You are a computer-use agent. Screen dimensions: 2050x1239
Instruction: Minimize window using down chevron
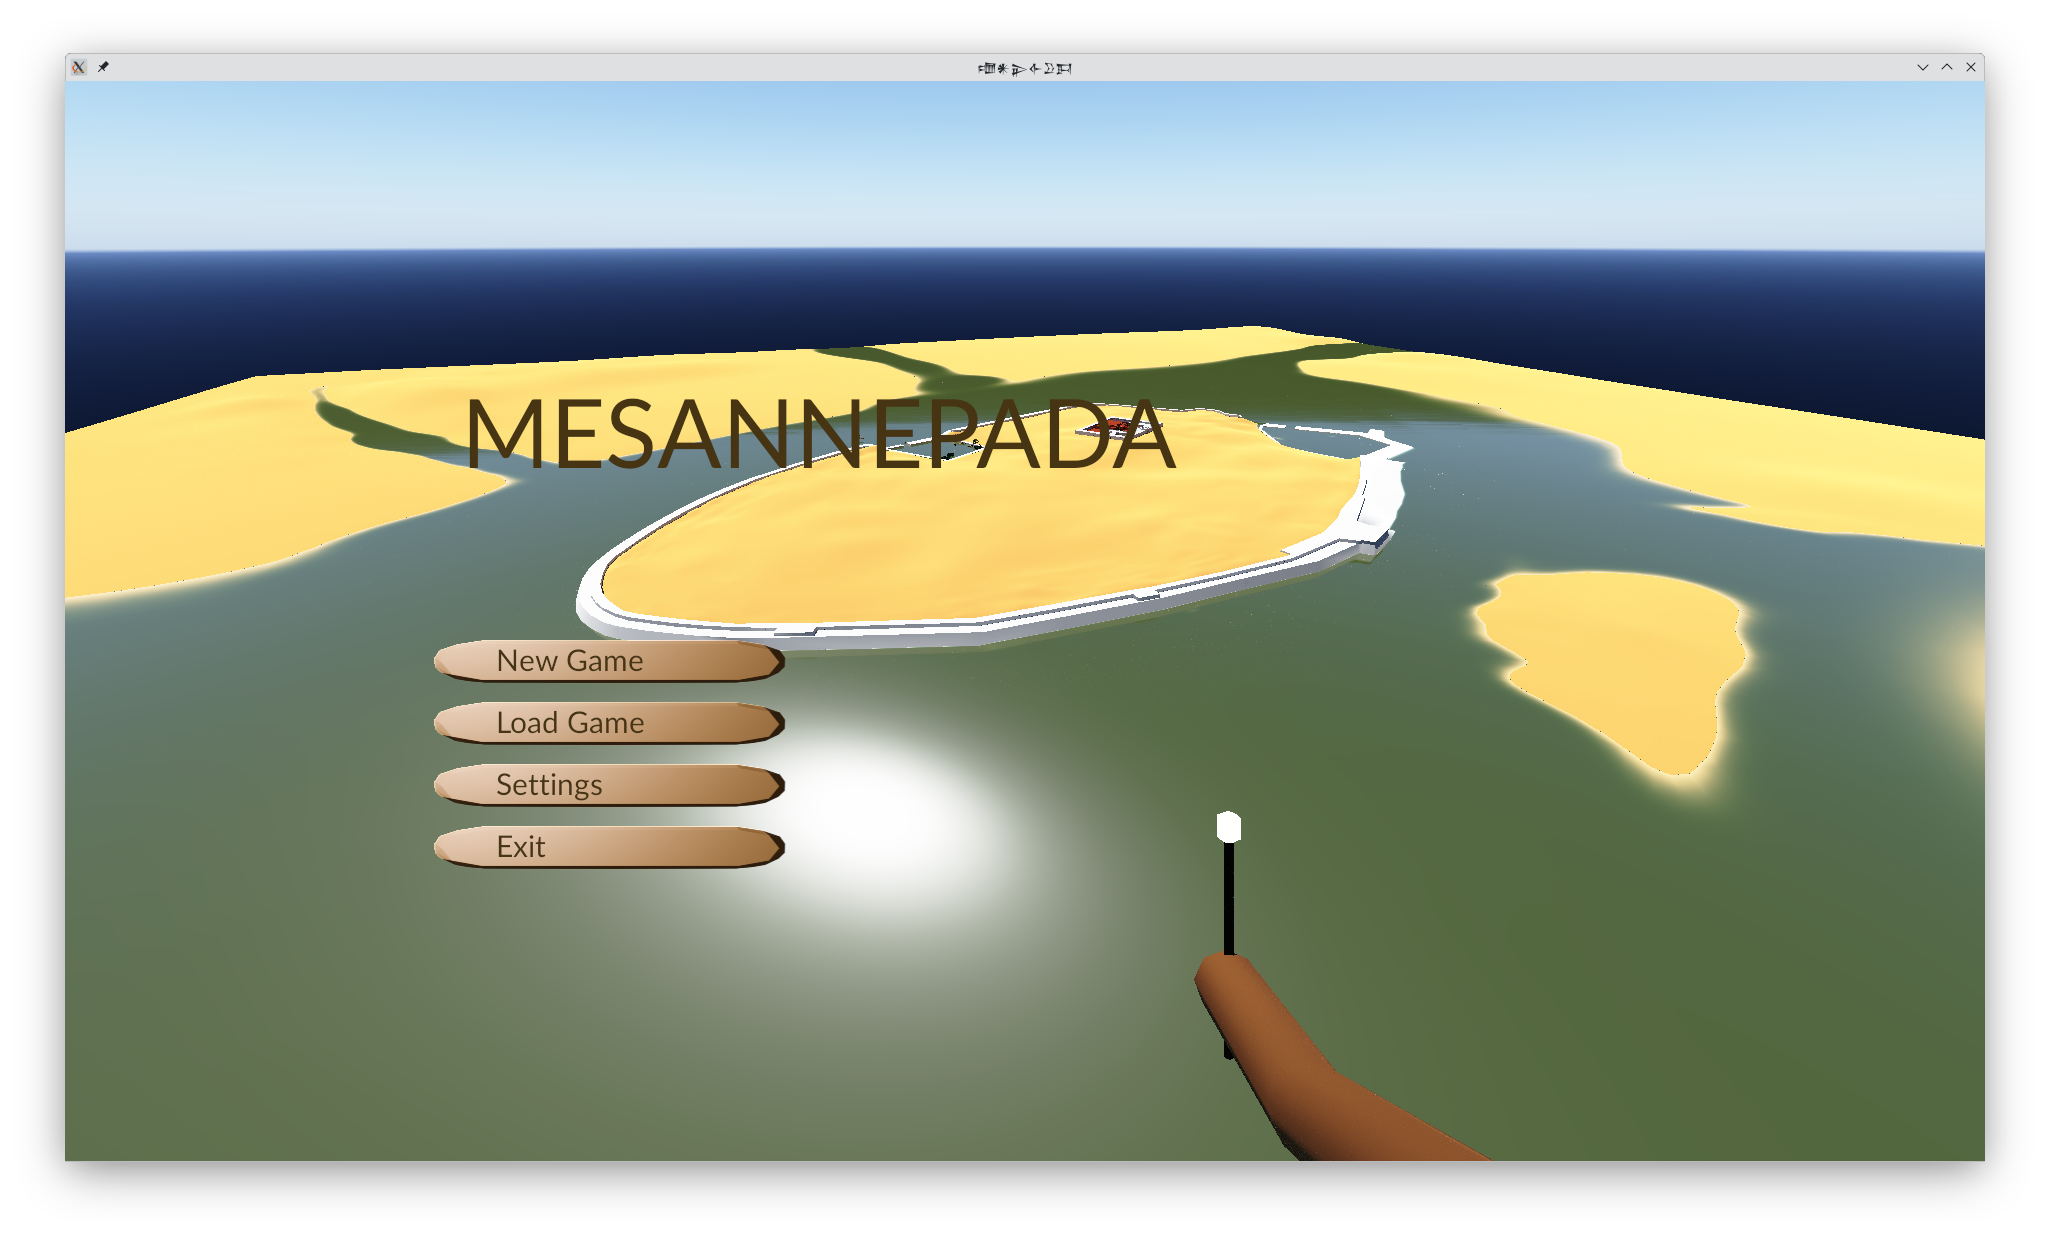[1922, 67]
